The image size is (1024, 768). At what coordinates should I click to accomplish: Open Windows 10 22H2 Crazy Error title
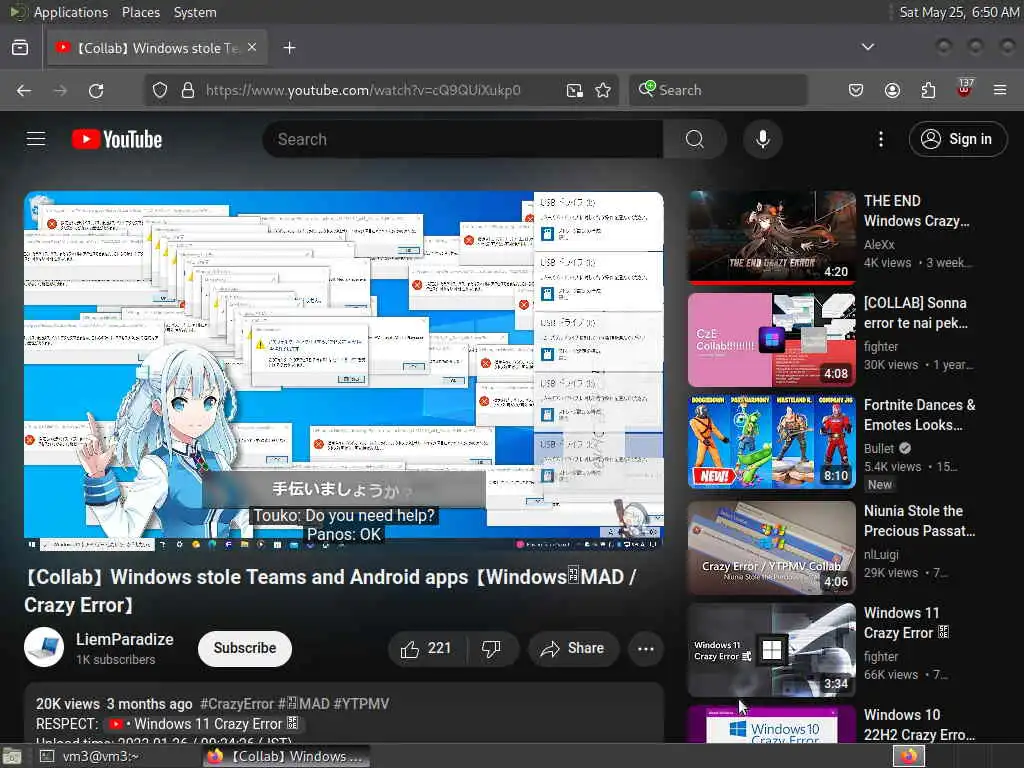click(919, 724)
